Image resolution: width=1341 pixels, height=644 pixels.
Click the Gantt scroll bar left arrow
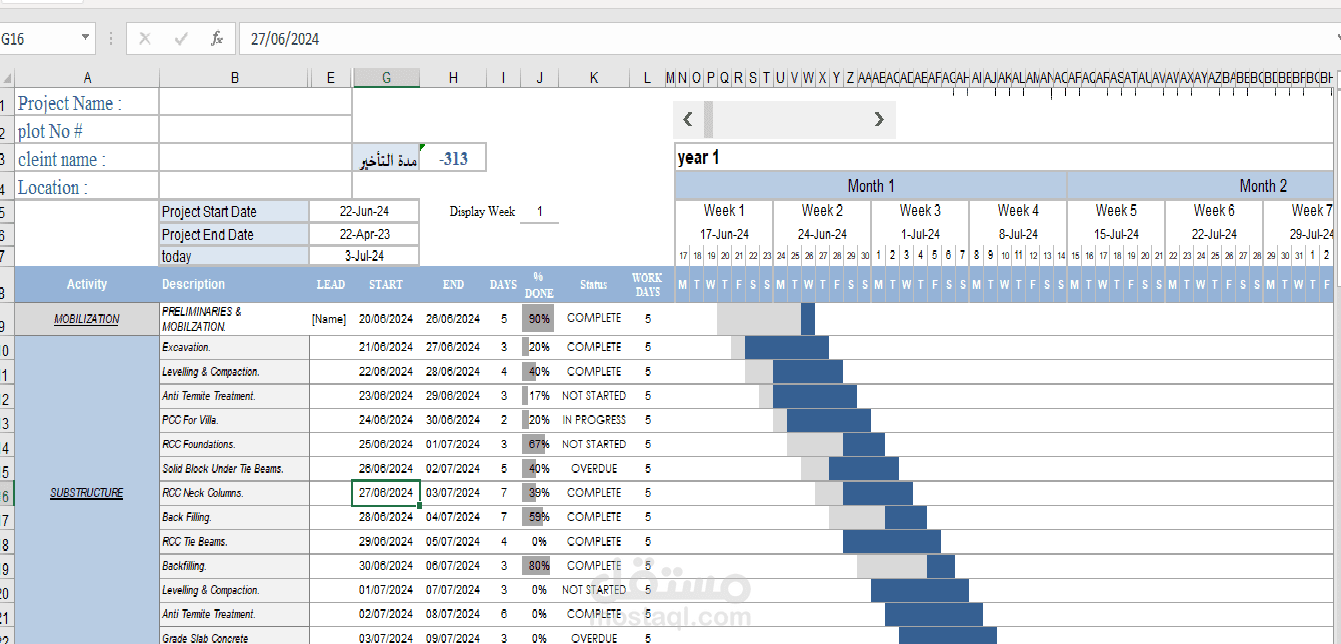(x=688, y=119)
